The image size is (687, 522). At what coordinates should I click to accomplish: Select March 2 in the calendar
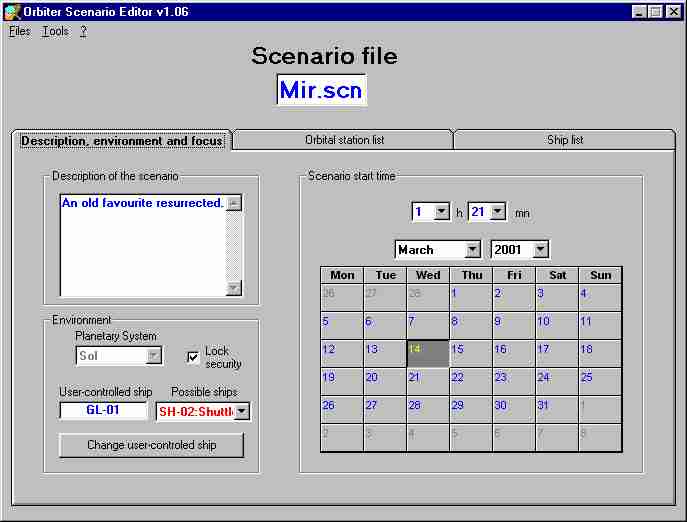(x=514, y=297)
